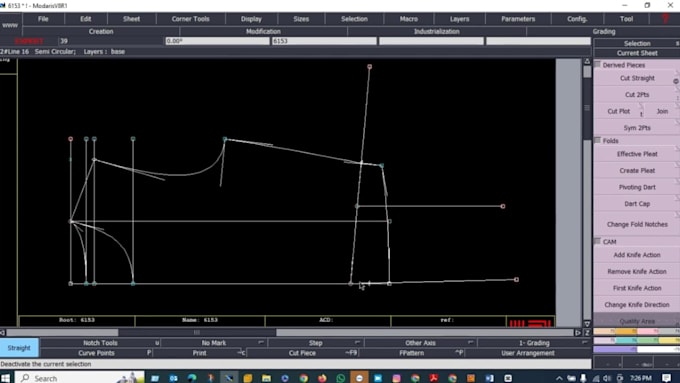Pick the purple swatch in the color palette
Image resolution: width=680 pixels, height=383 pixels.
(615, 349)
